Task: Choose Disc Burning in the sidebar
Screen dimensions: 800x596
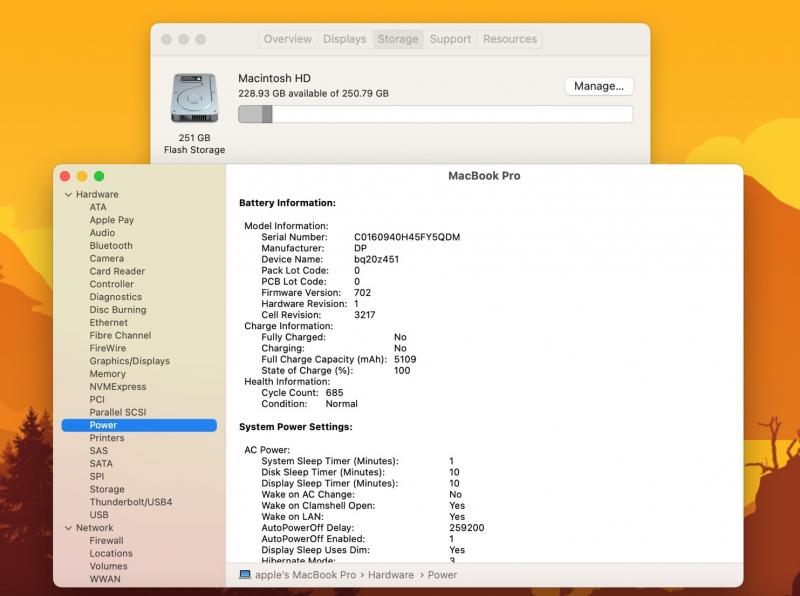Action: [x=118, y=310]
